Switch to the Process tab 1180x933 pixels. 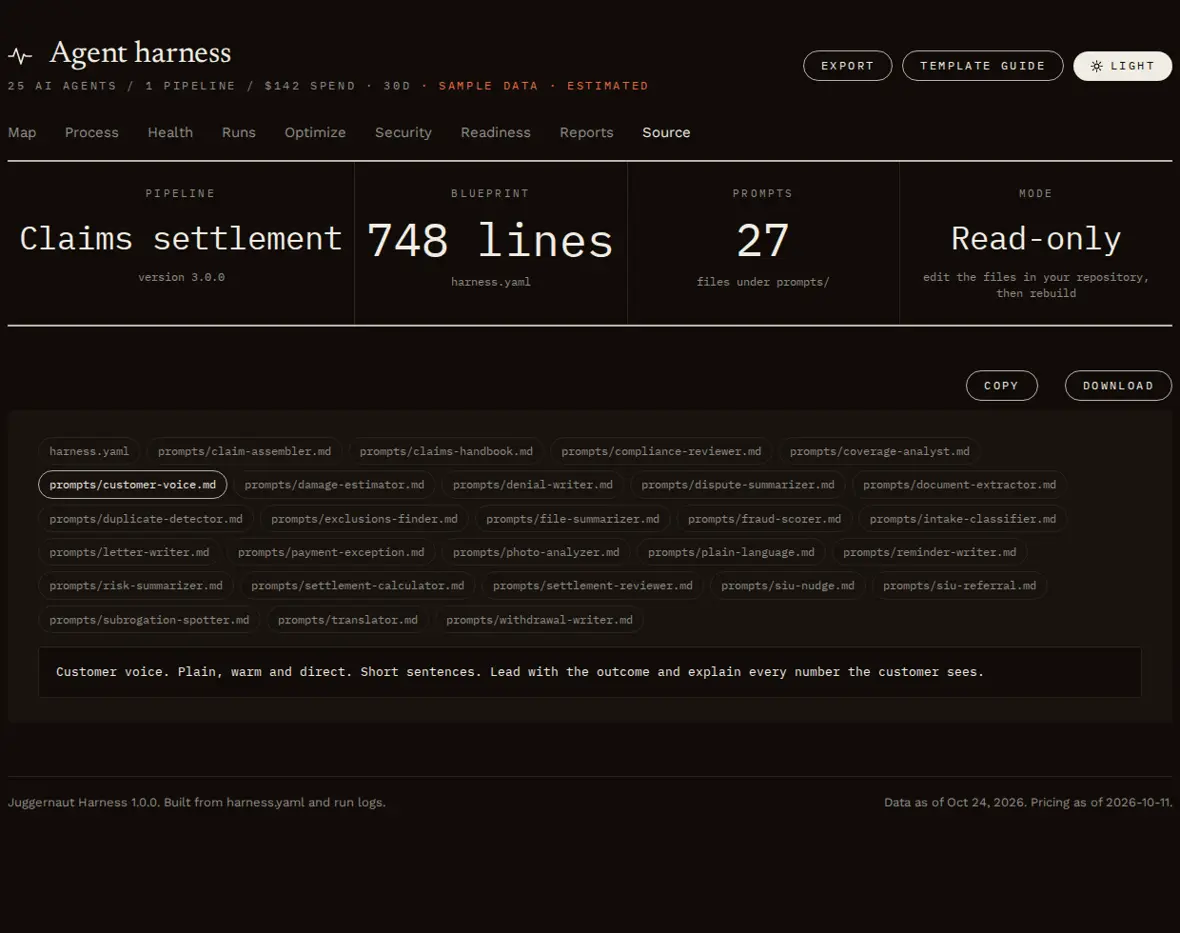[92, 132]
